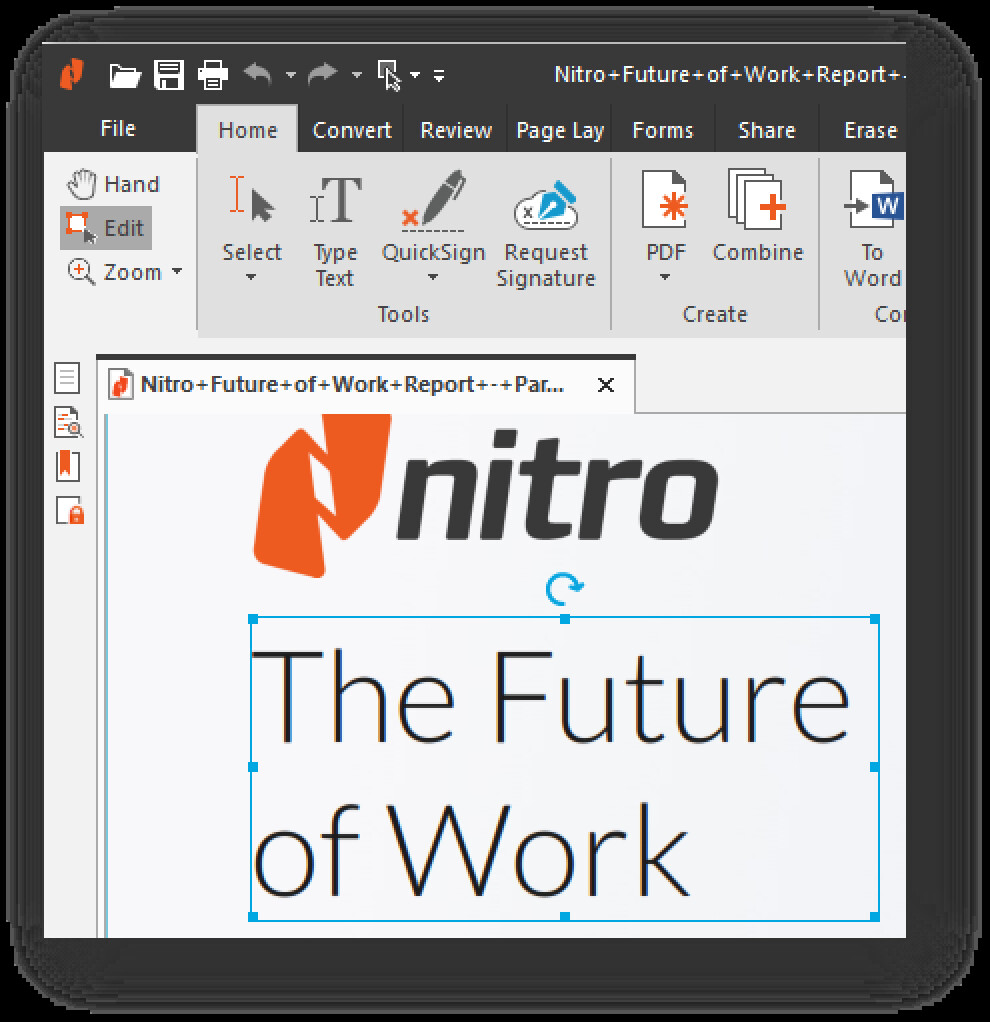Open the Forms ribbon tab
990x1022 pixels.
663,130
